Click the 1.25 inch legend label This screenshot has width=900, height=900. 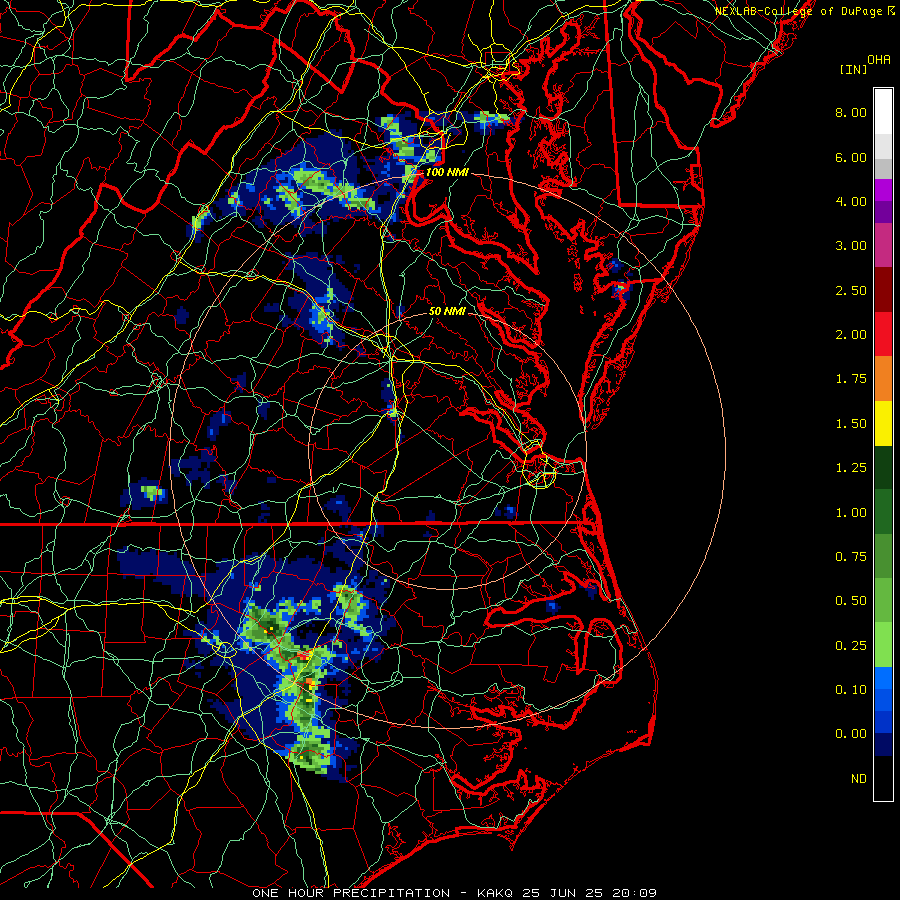[x=851, y=468]
